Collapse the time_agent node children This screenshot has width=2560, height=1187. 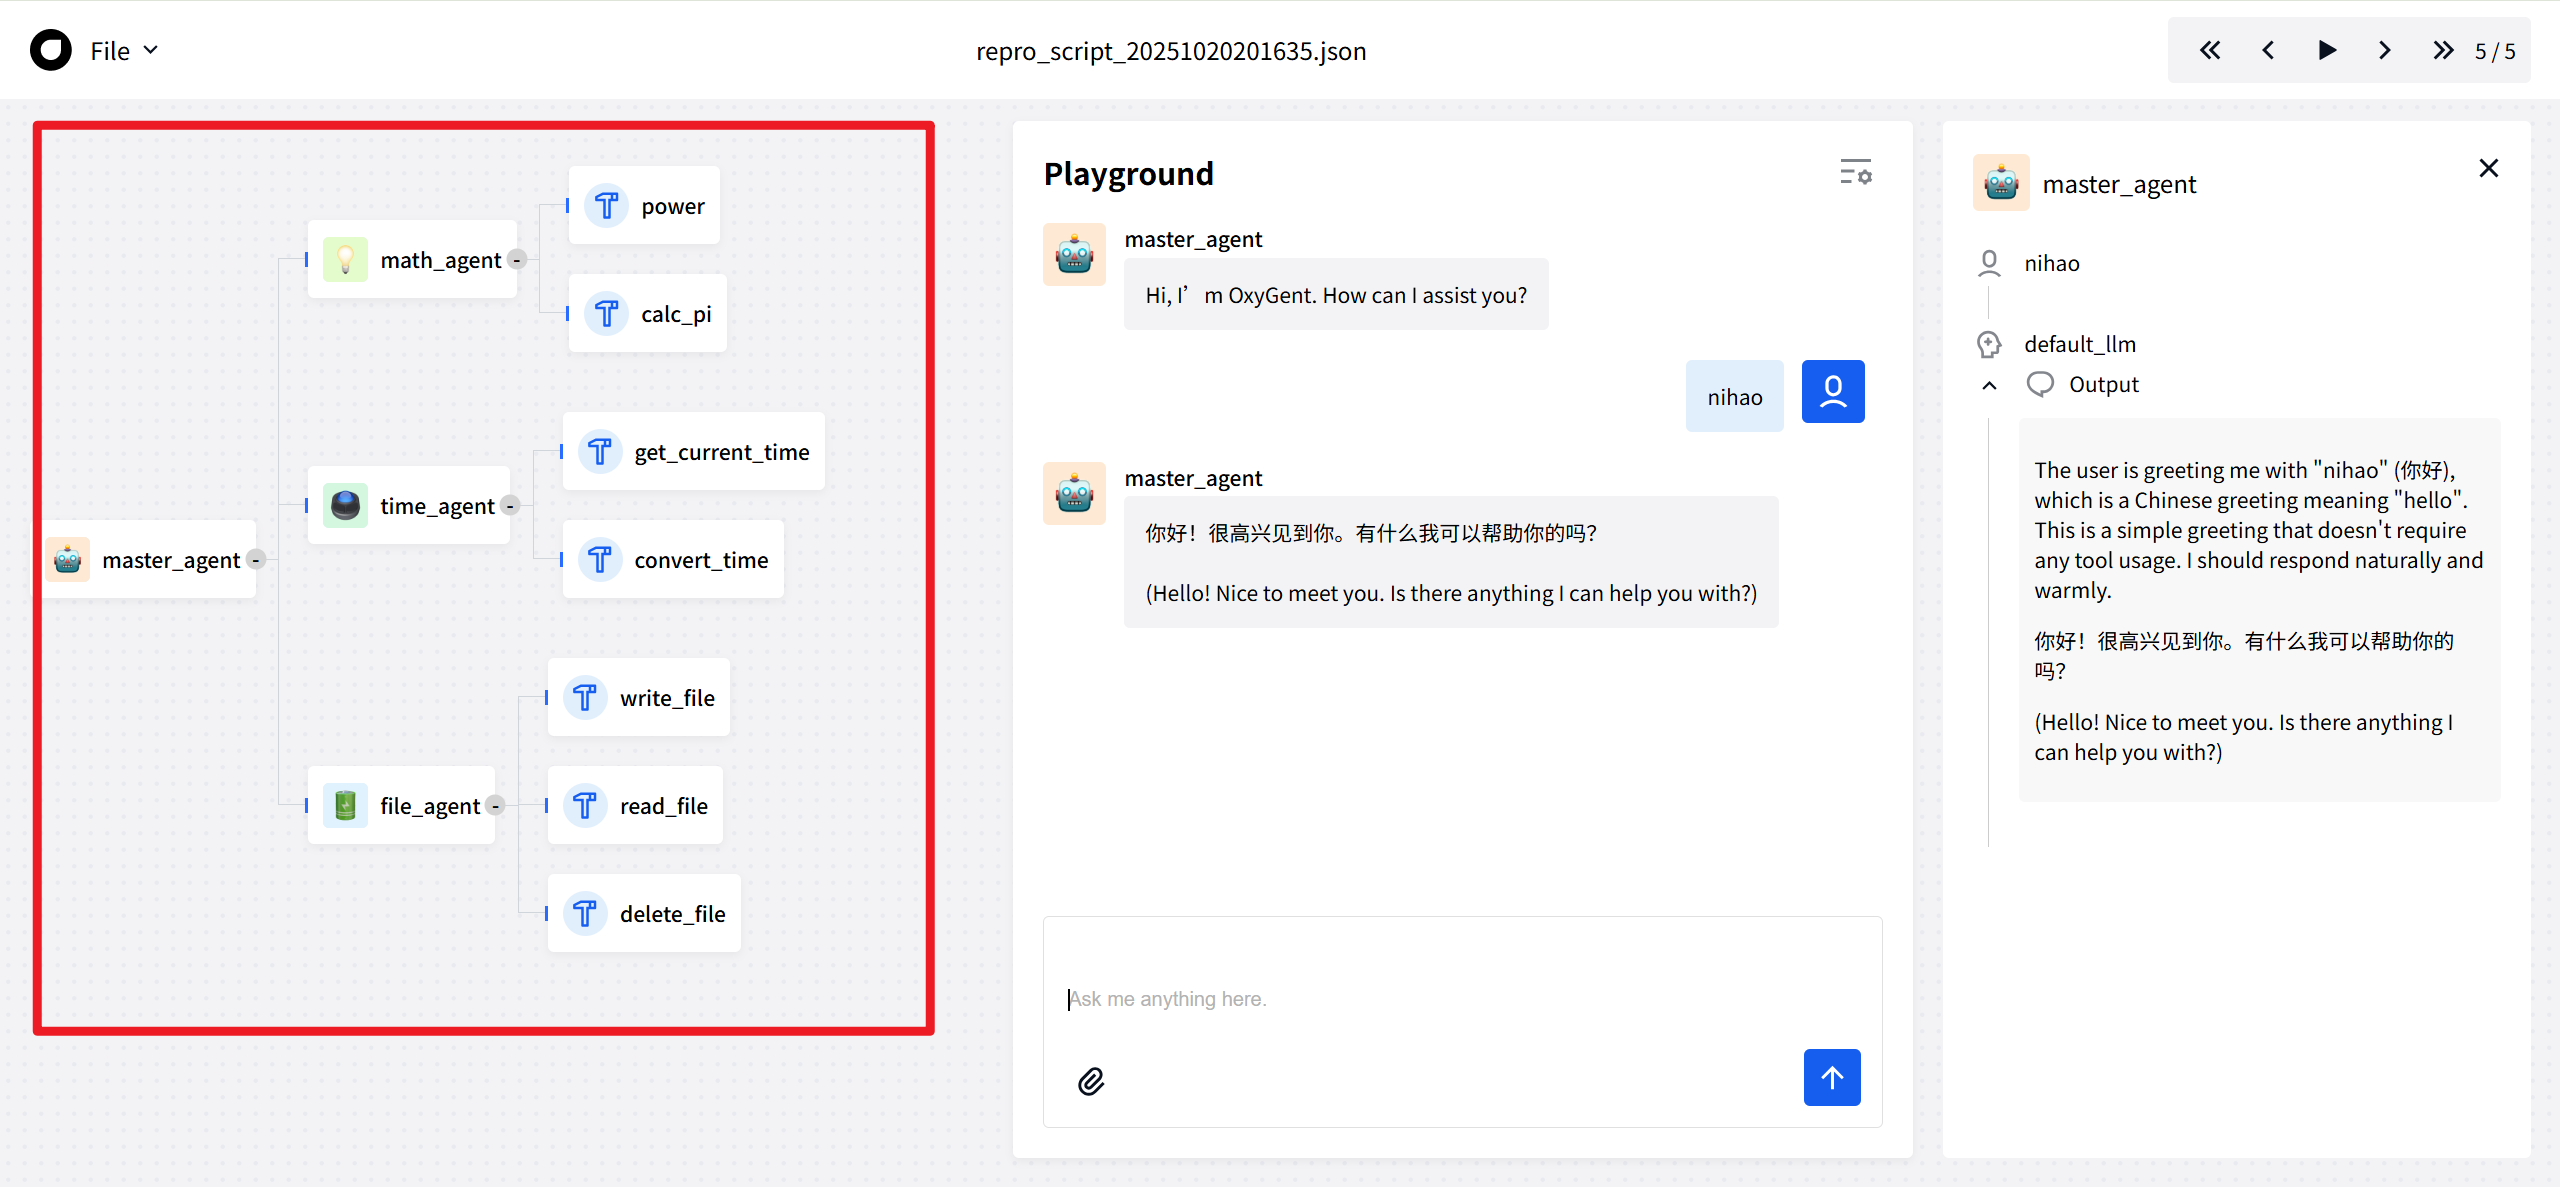(510, 506)
